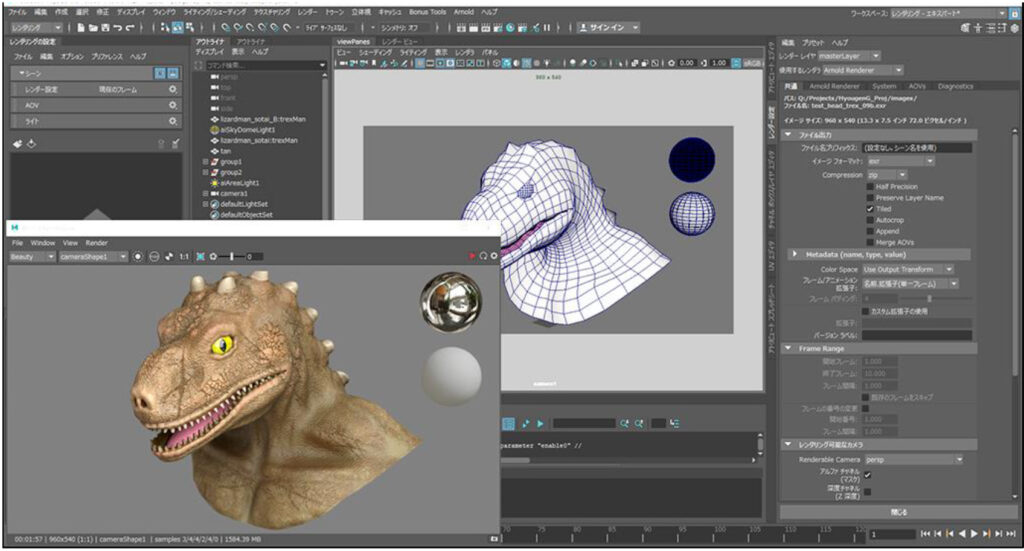The image size is (1024, 551).
Task: Click the timeline play forward button
Action: (x=974, y=534)
